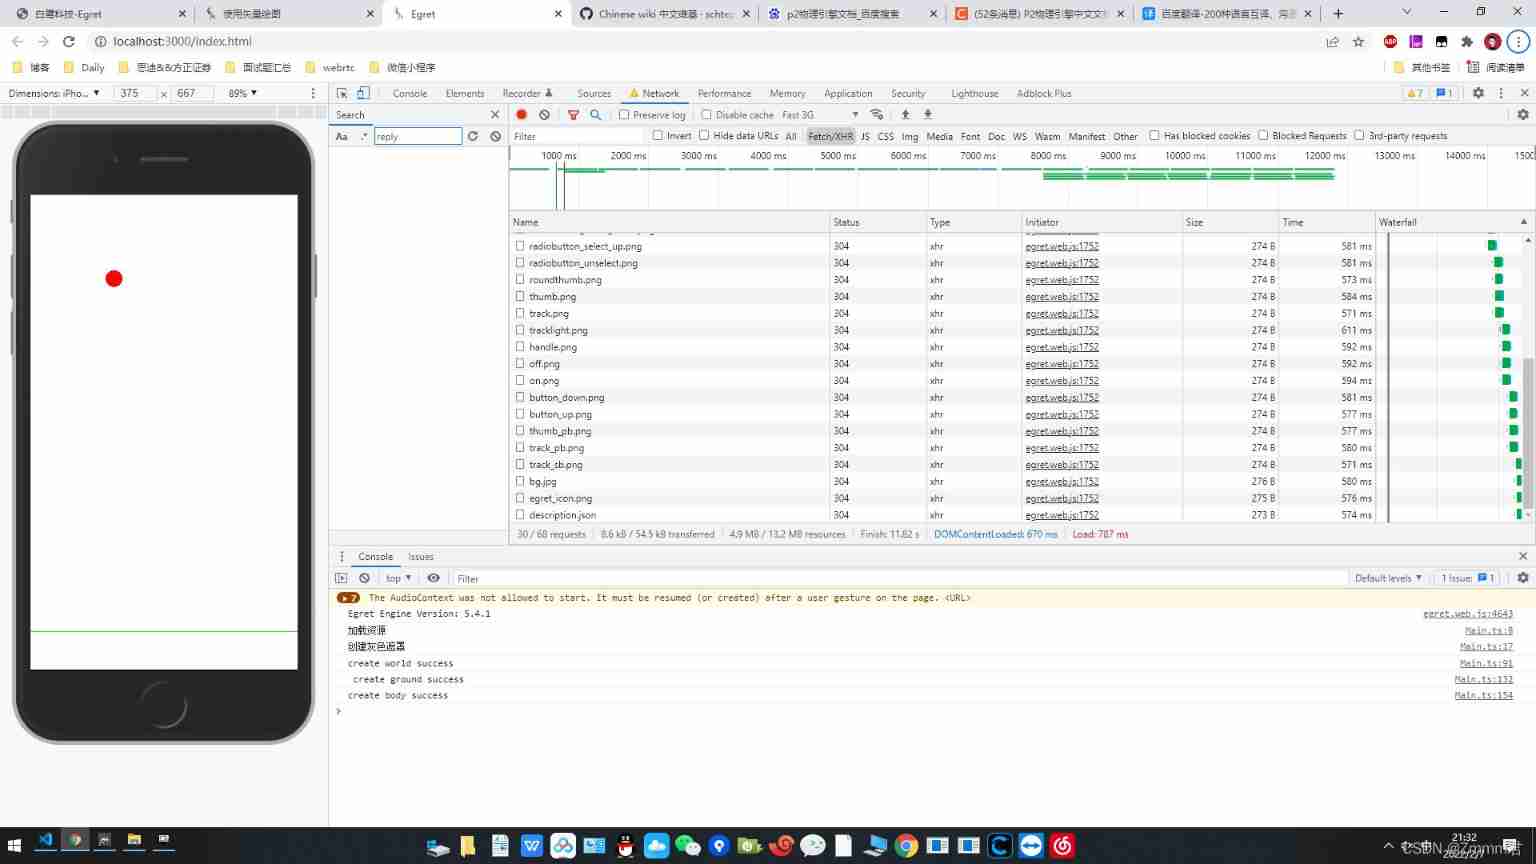Click the network timeline overview at 8000 ms
This screenshot has height=864, width=1536.
click(x=1048, y=175)
